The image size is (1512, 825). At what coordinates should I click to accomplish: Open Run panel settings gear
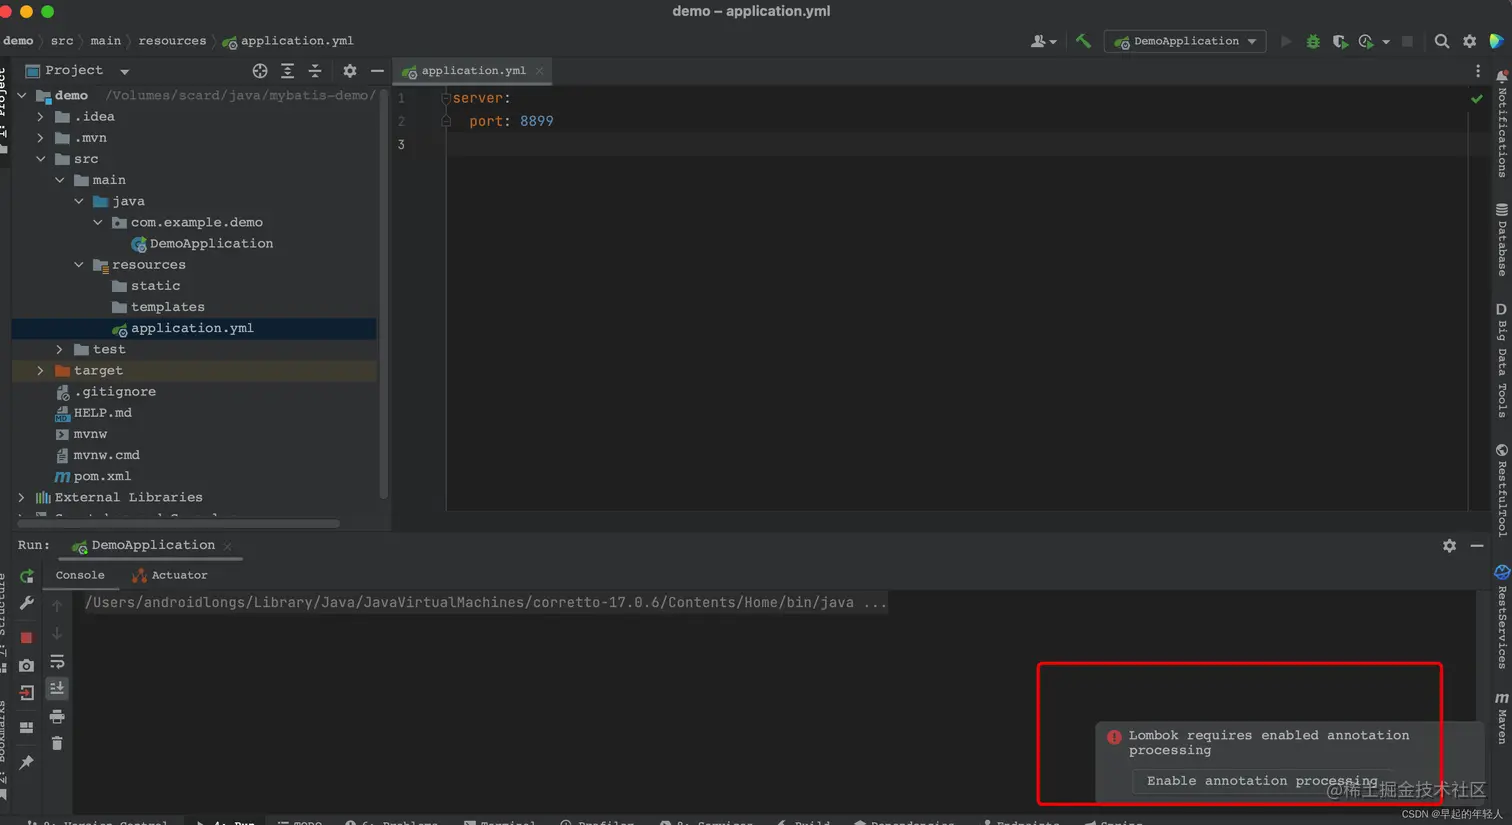click(1449, 545)
